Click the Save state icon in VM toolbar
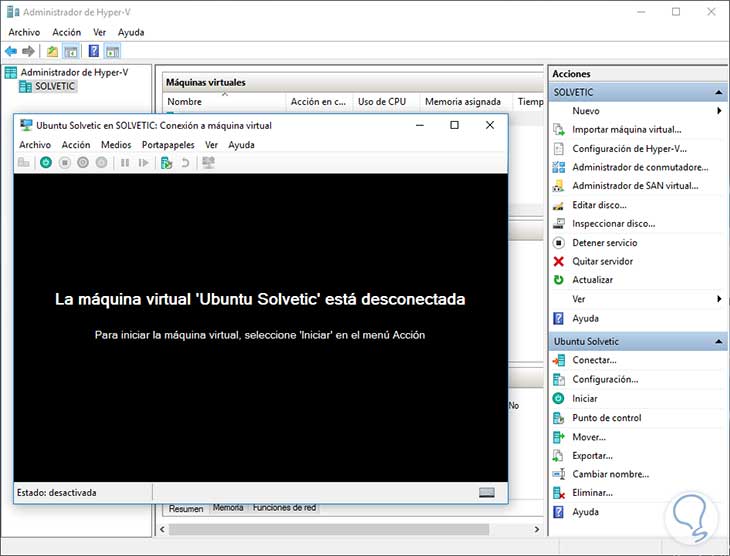The height and width of the screenshot is (556, 730). [101, 163]
